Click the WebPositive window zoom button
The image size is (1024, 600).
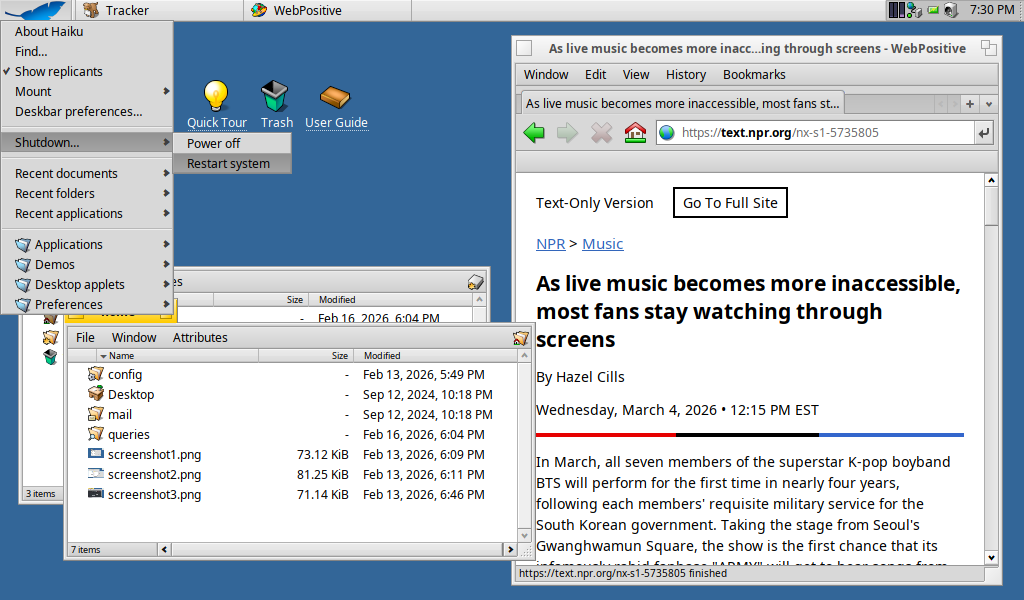coord(989,48)
